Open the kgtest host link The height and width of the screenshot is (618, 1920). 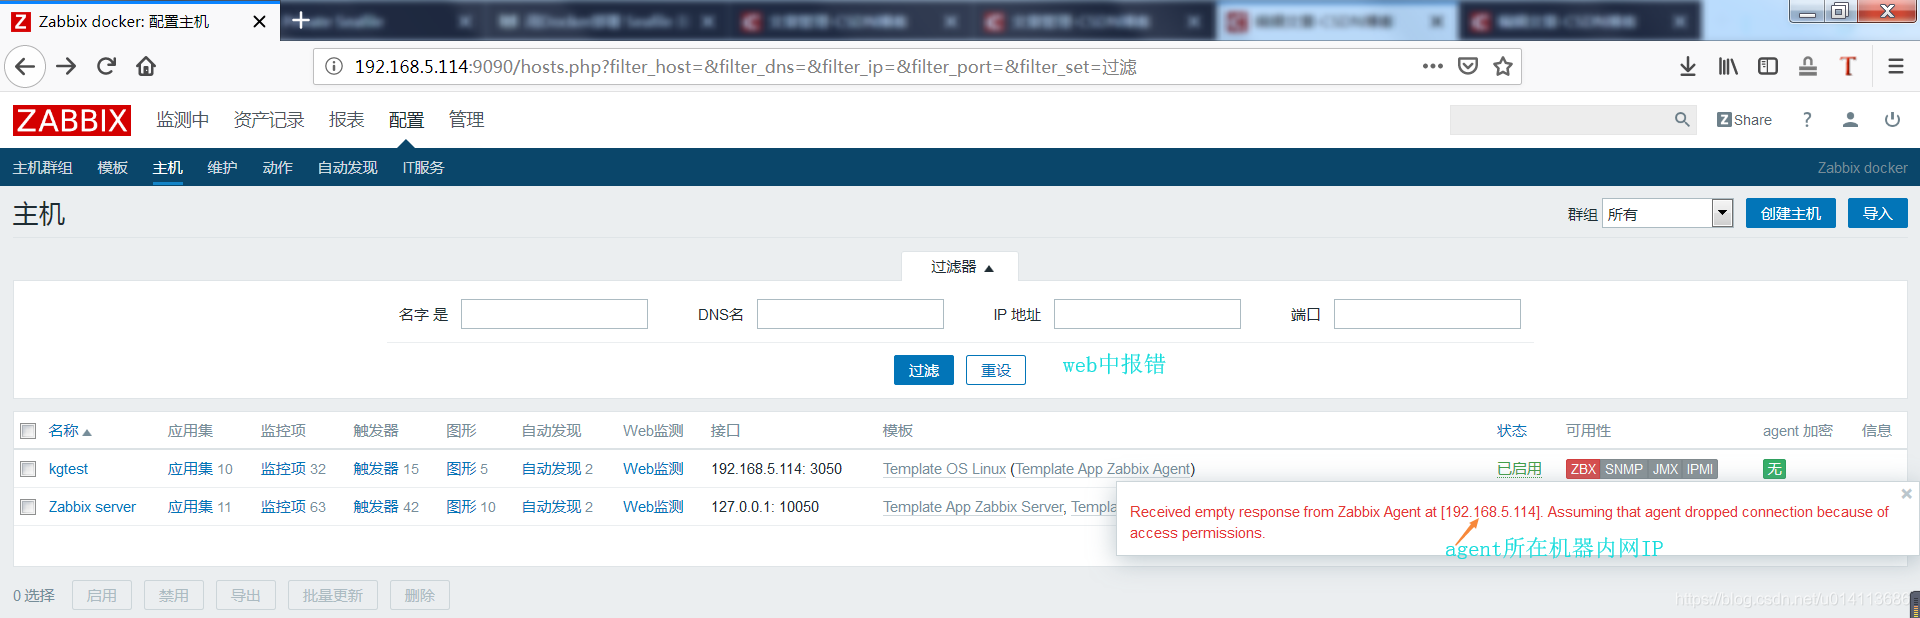pos(68,469)
